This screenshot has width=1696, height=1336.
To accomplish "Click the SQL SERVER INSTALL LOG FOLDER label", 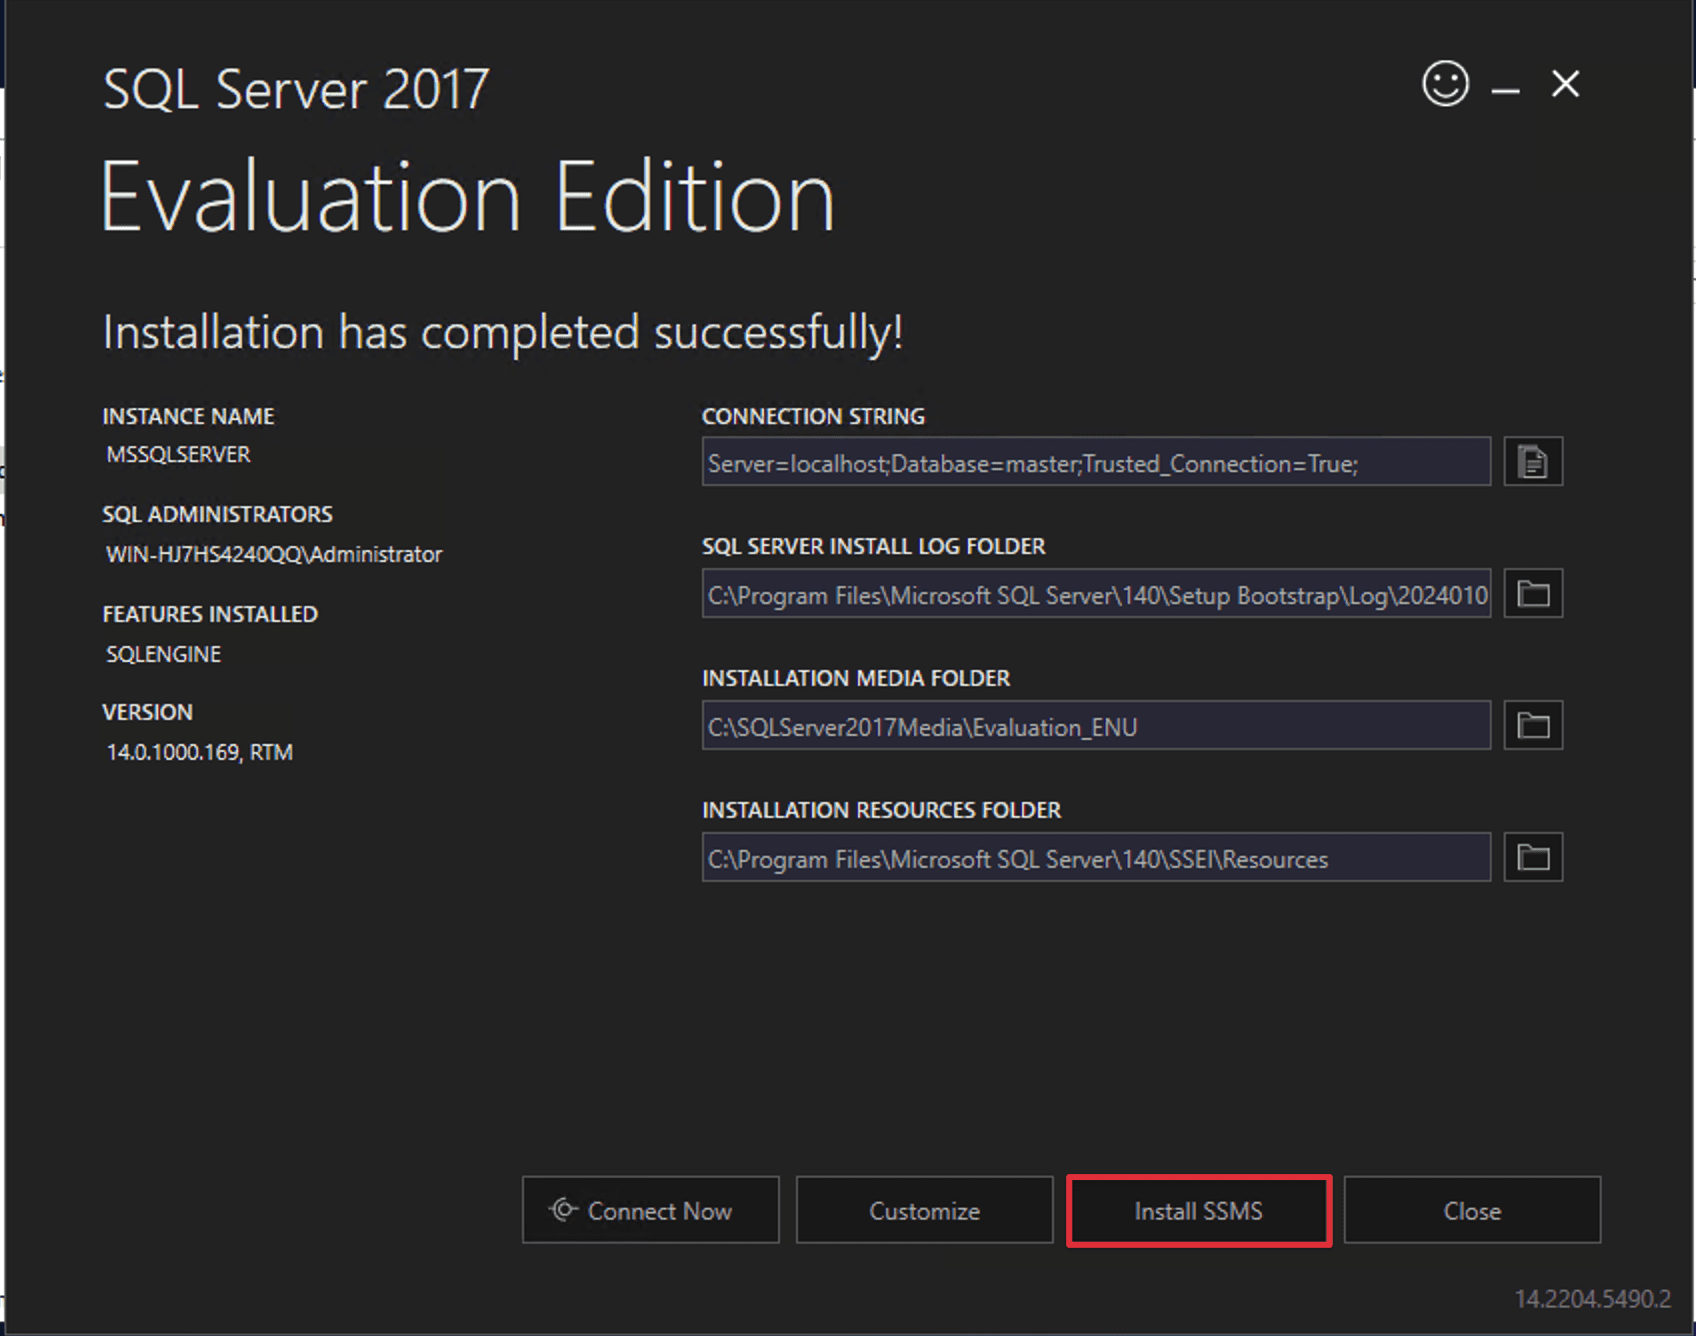I will pos(873,546).
